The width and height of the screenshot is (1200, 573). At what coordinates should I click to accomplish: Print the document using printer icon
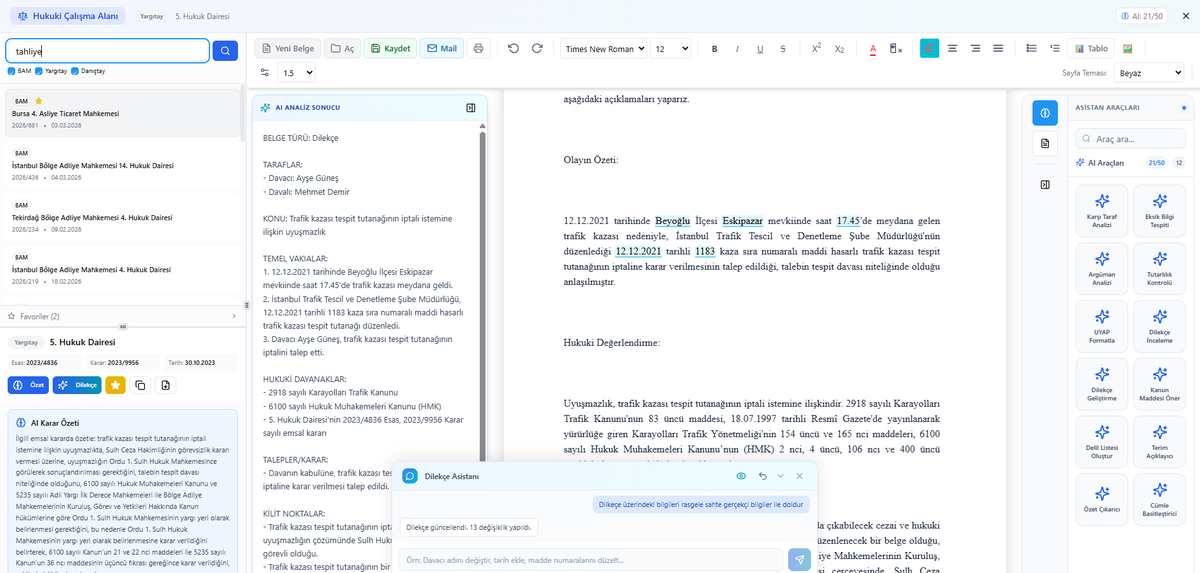[x=478, y=48]
